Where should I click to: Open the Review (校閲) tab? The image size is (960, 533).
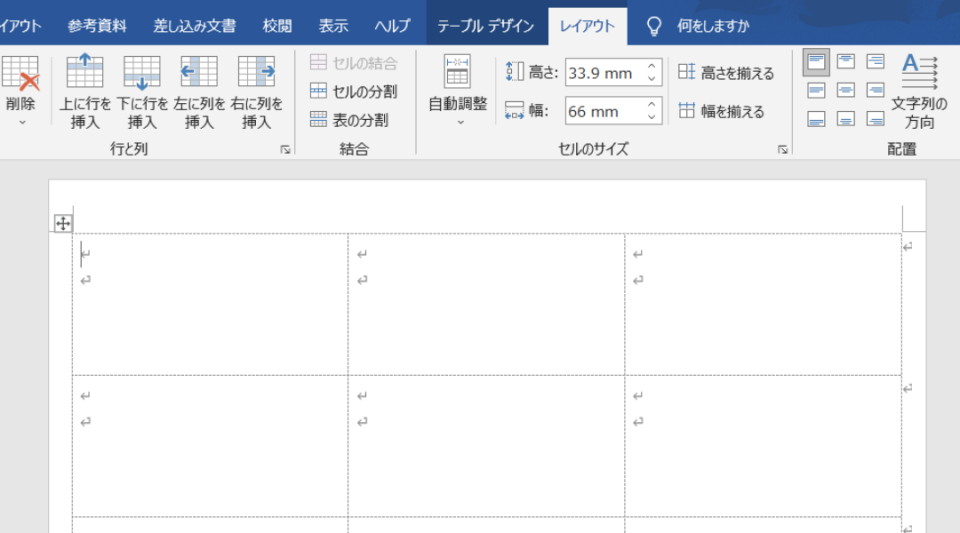[277, 26]
